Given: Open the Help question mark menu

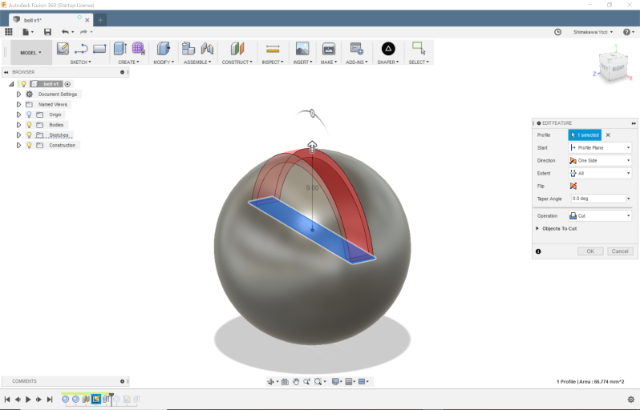Looking at the screenshot, I should click(629, 32).
